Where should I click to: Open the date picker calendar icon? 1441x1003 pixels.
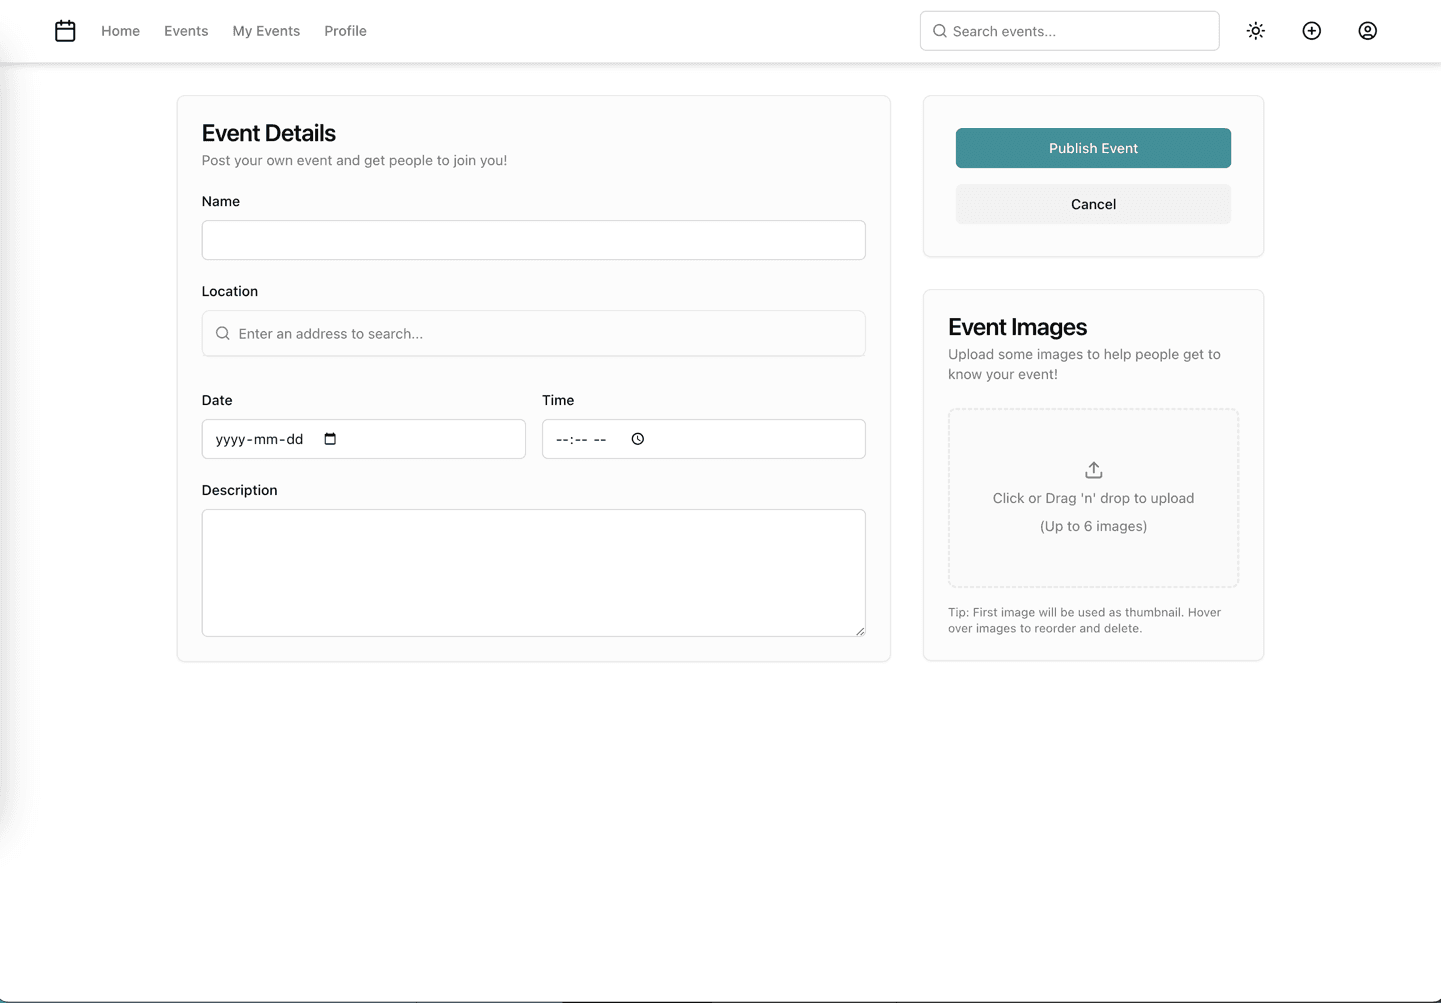tap(330, 439)
